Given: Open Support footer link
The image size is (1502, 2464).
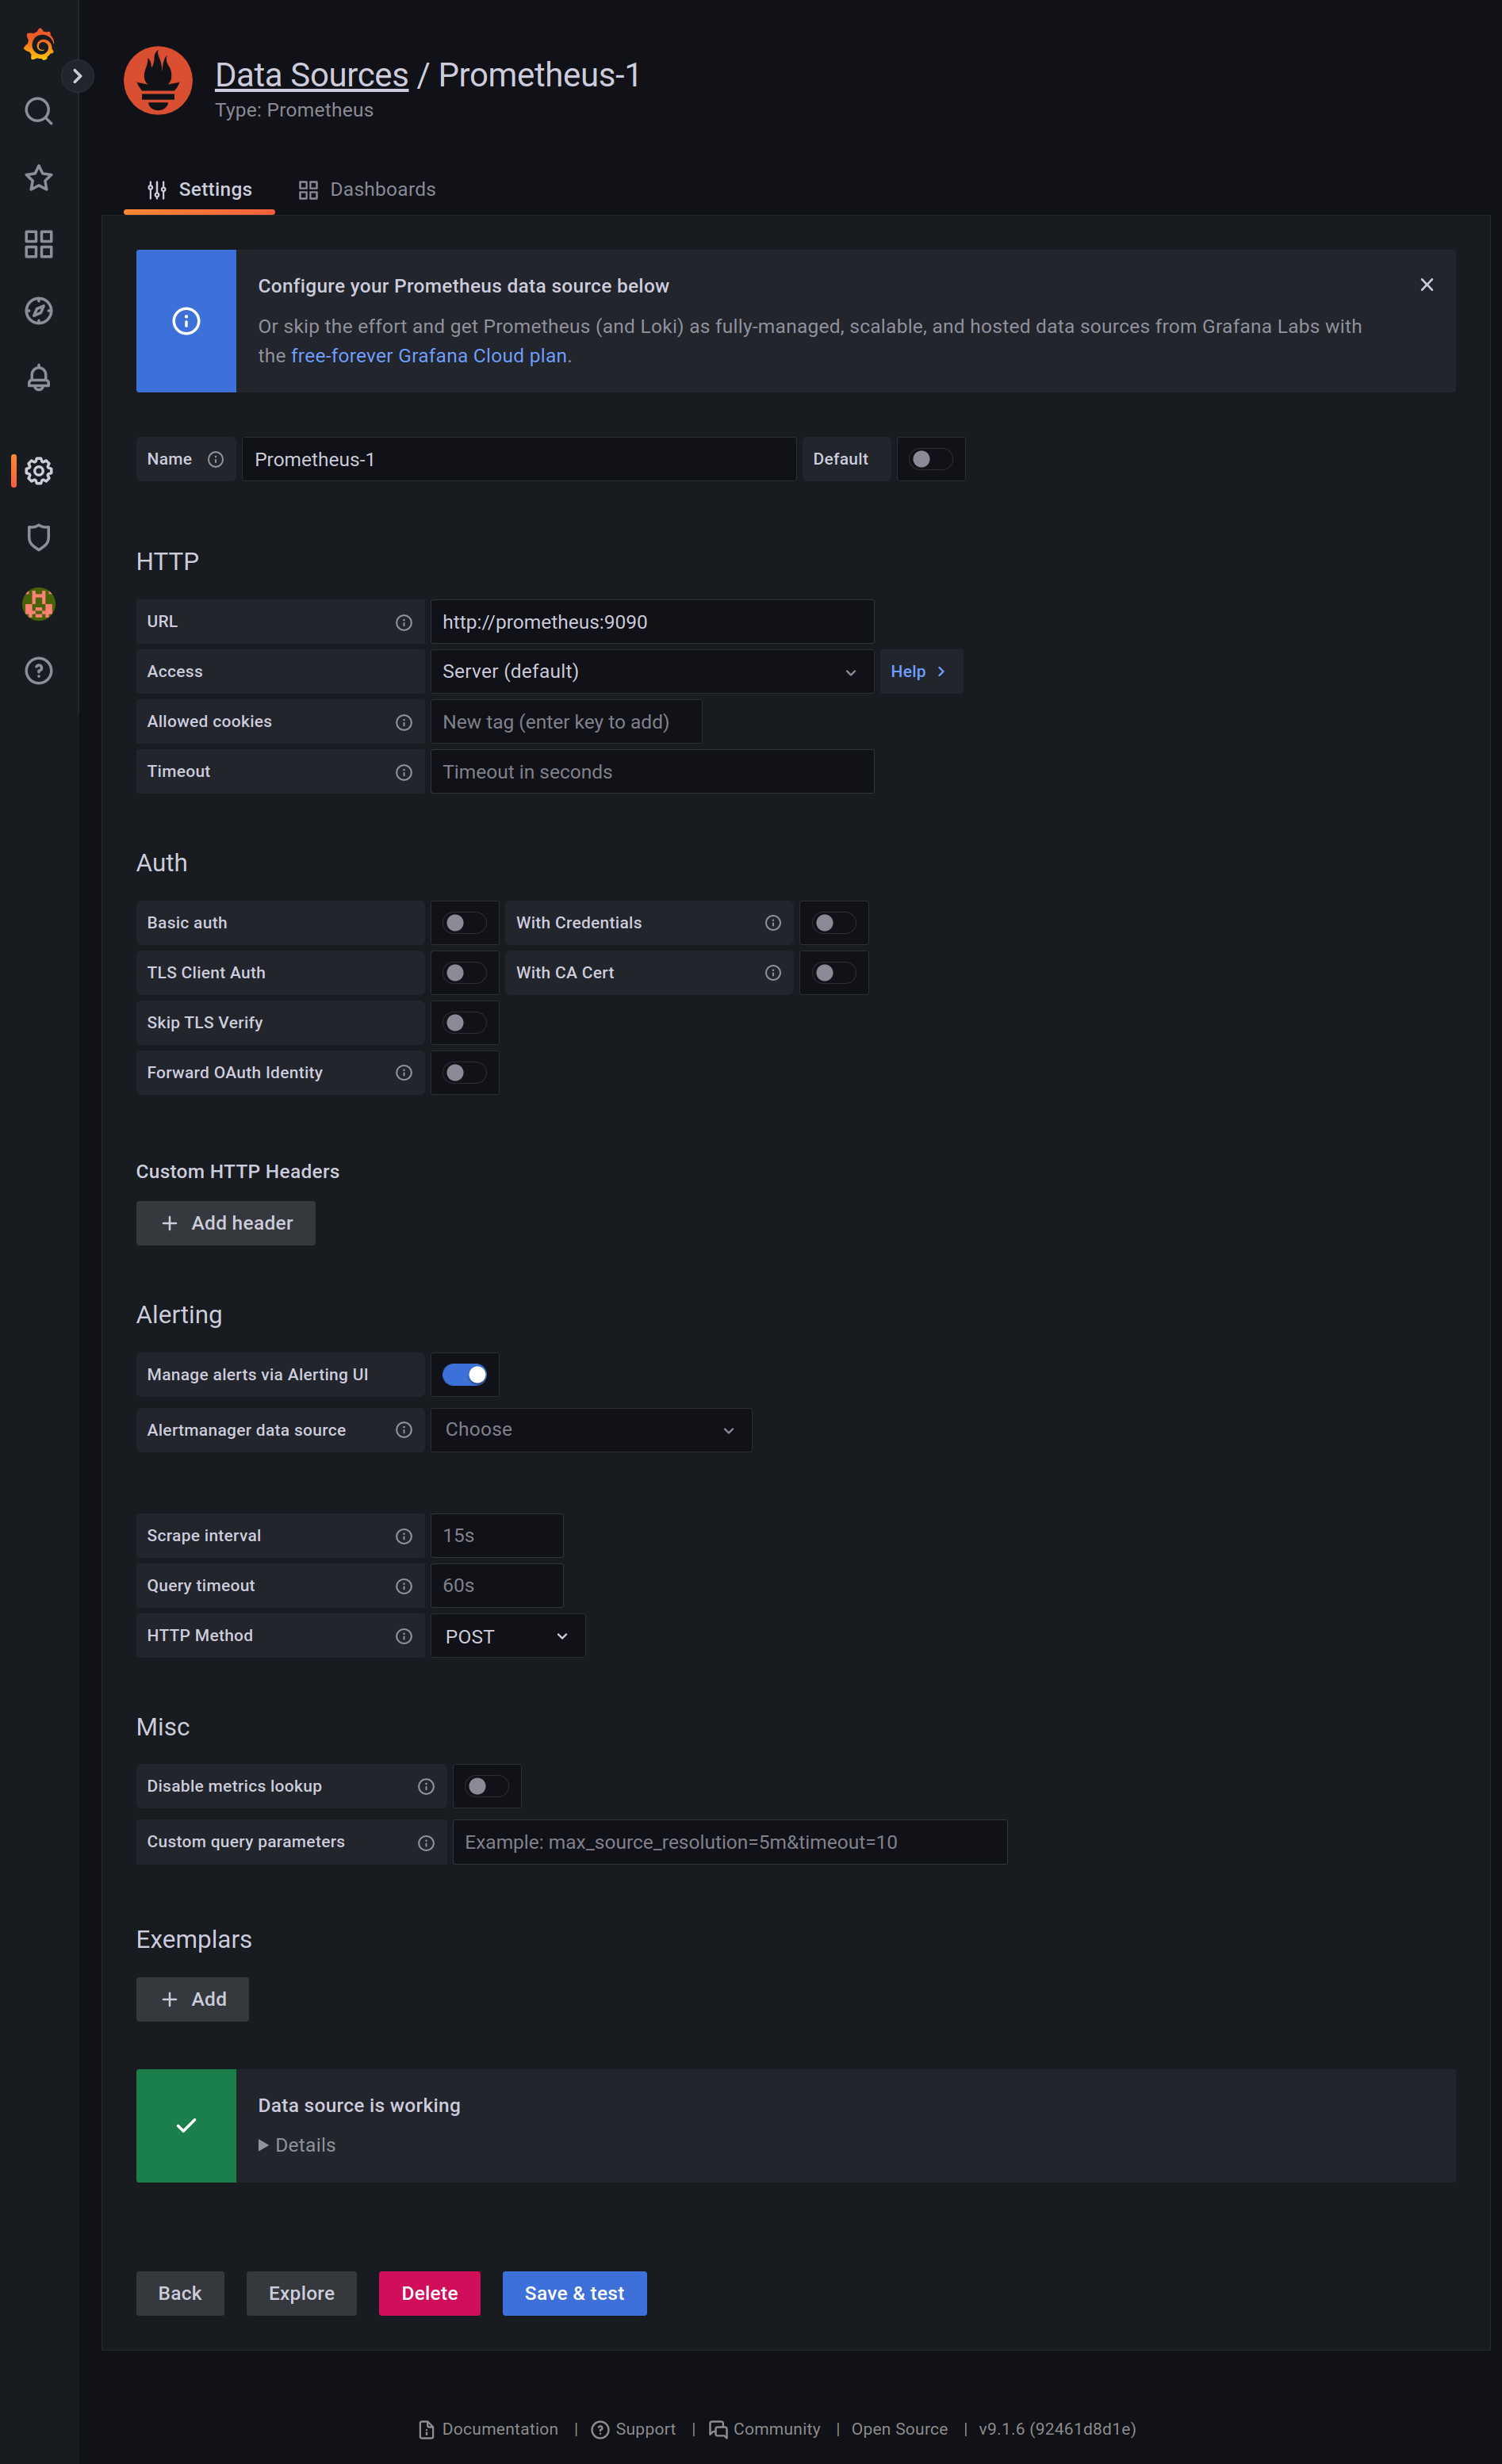Looking at the screenshot, I should pyautogui.click(x=633, y=2429).
